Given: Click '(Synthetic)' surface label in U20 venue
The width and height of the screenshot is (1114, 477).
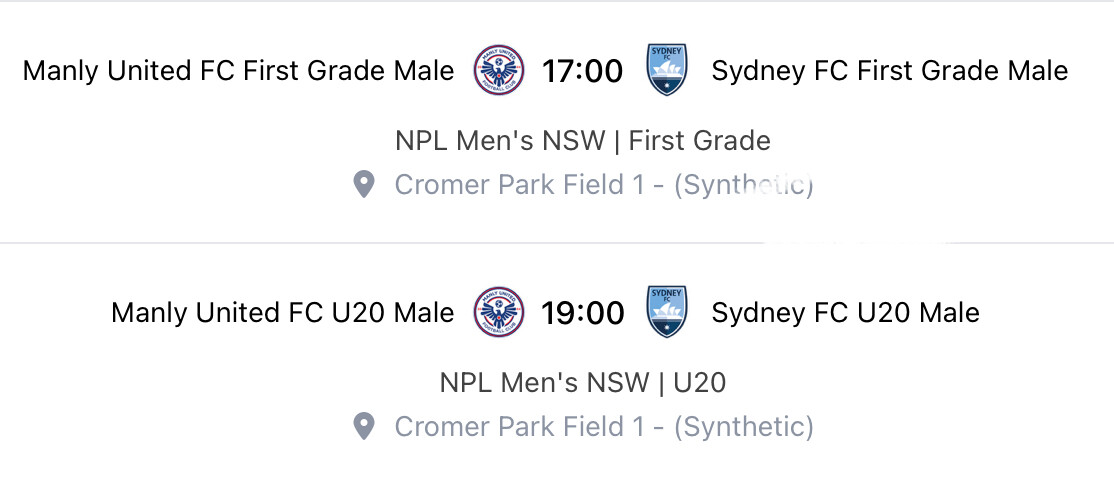Looking at the screenshot, I should pyautogui.click(x=744, y=427).
